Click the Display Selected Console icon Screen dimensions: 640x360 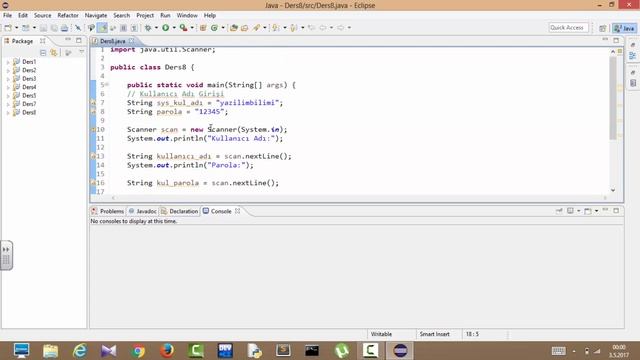[570, 211]
